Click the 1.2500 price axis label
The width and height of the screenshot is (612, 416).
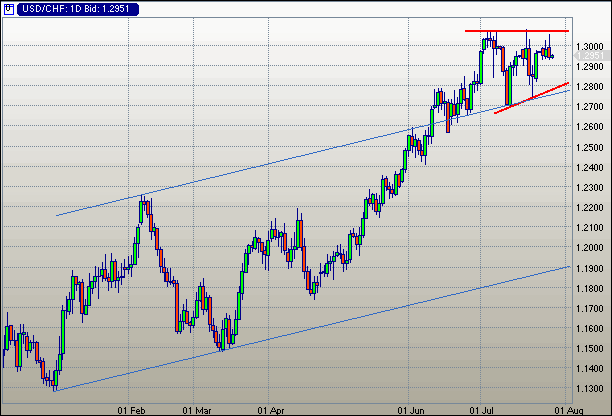[x=590, y=148]
